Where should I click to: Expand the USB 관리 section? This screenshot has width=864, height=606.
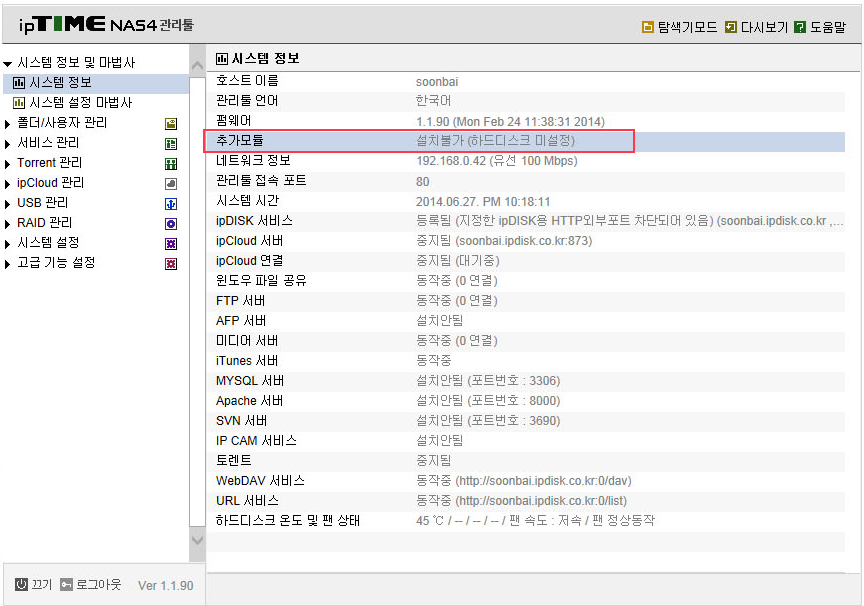pos(7,204)
